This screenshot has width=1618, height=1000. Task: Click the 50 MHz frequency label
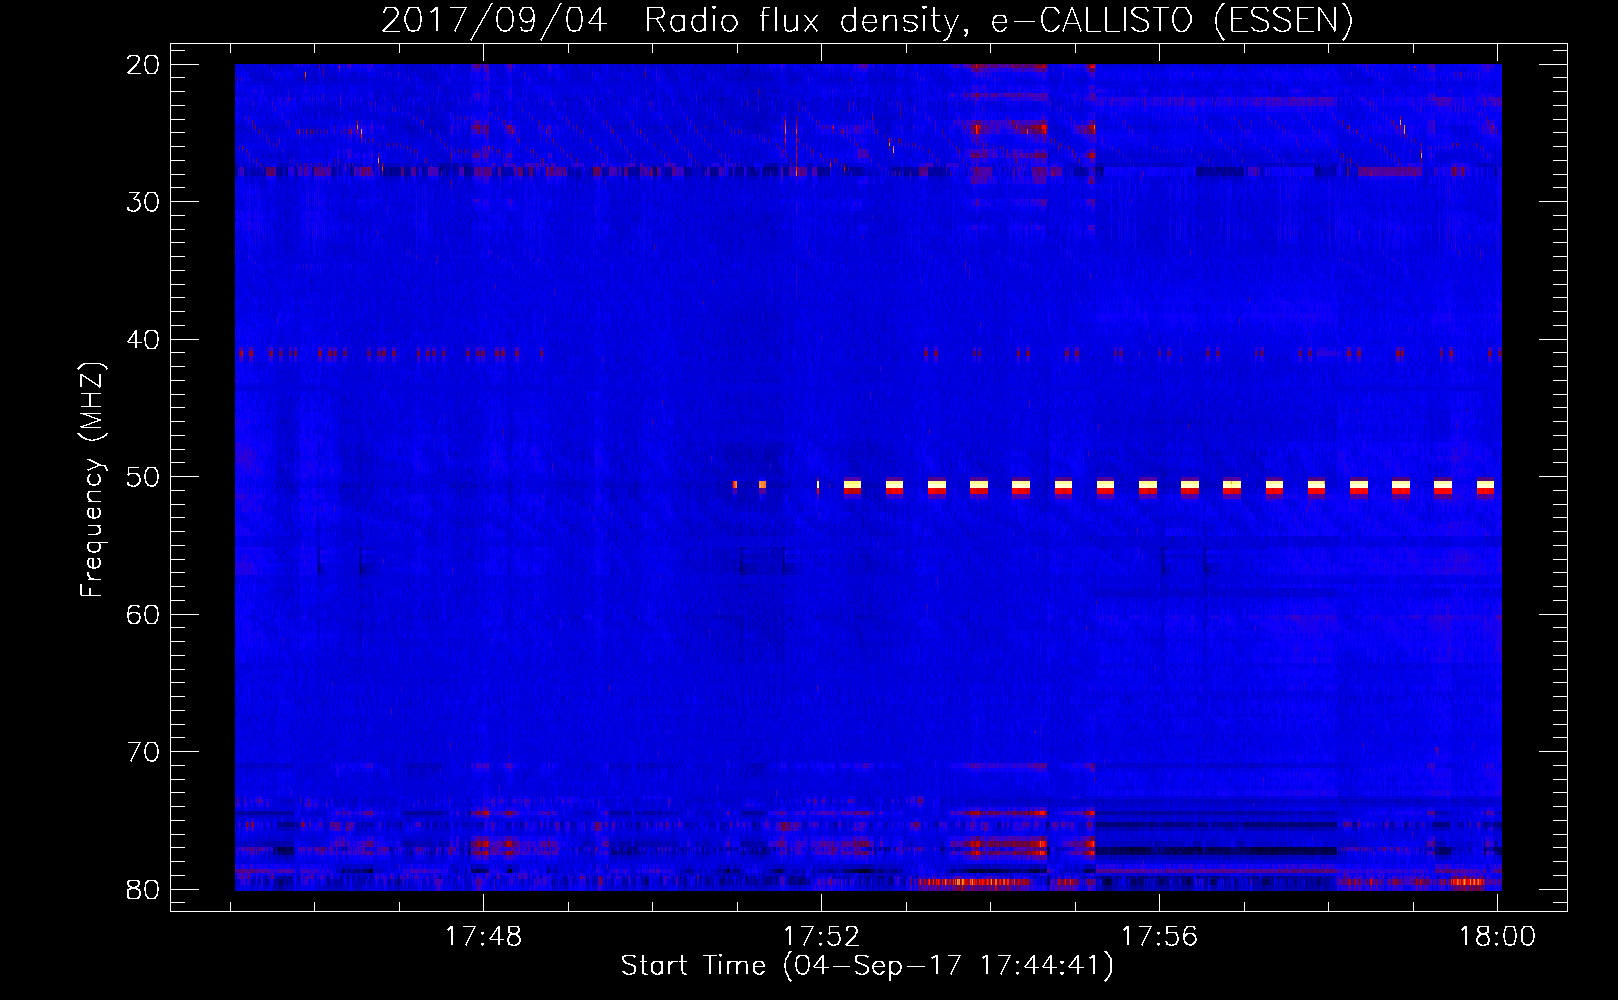143,477
